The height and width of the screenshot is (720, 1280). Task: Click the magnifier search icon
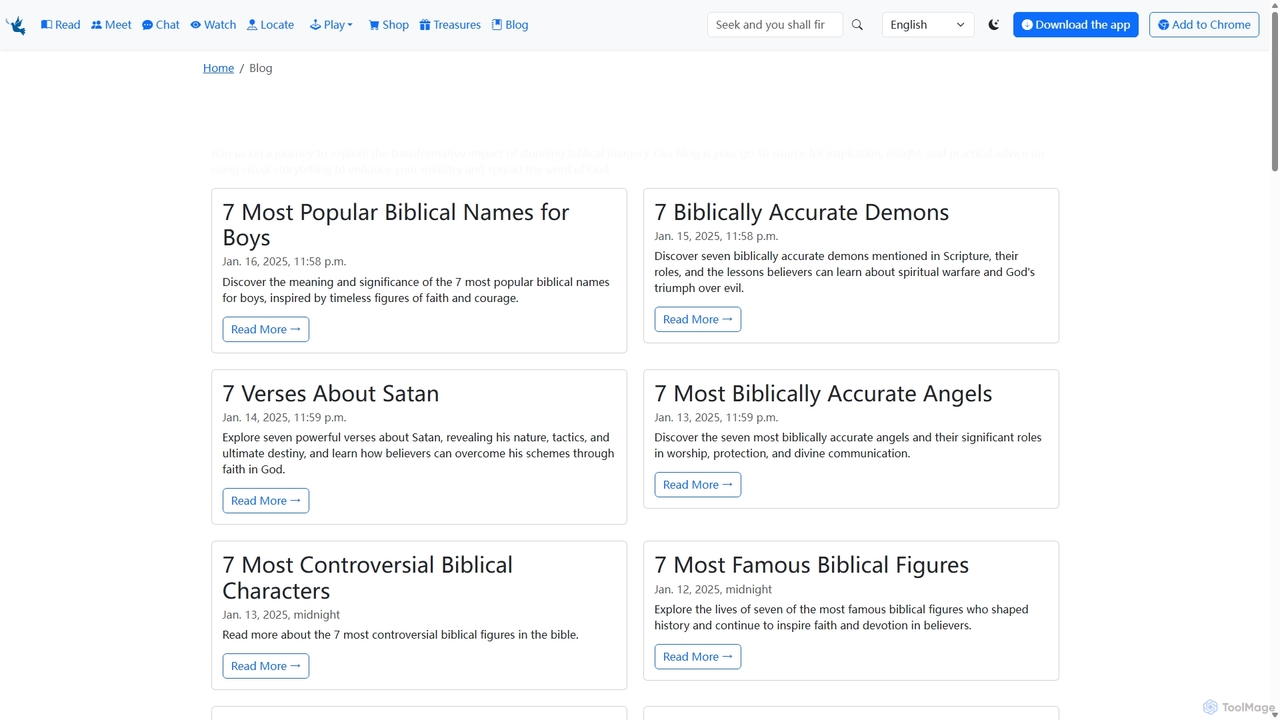[x=857, y=25]
